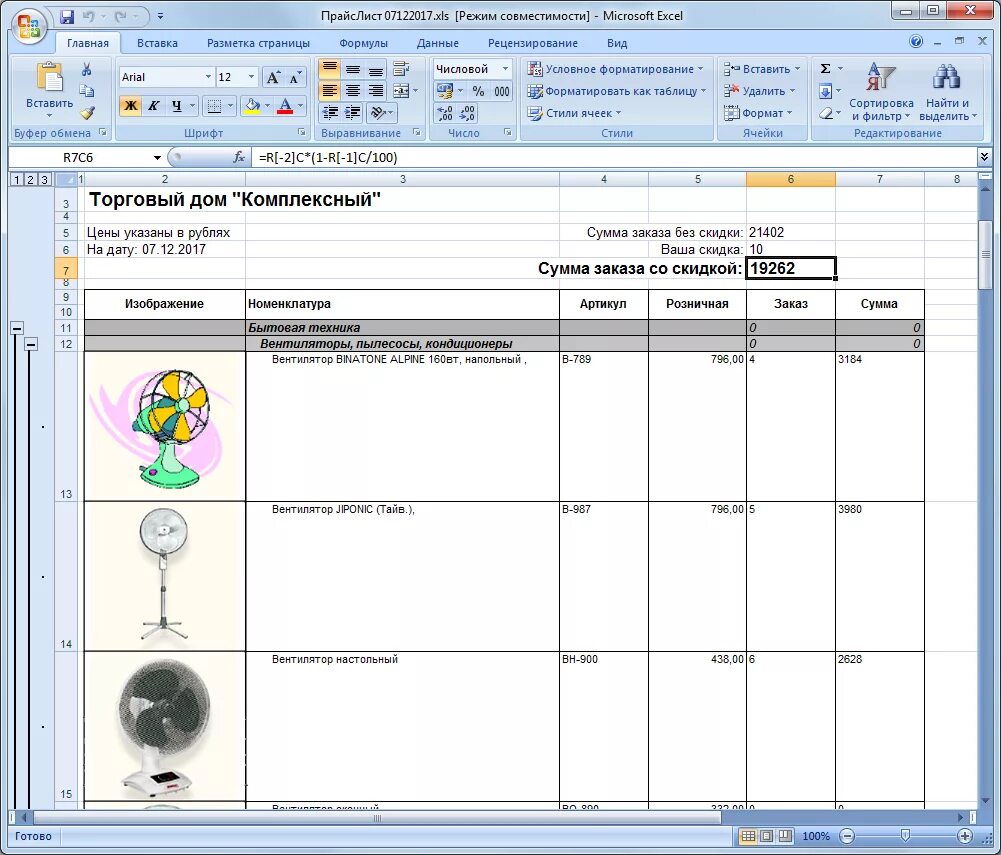Open Условное форматирование dropdown

[x=615, y=68]
